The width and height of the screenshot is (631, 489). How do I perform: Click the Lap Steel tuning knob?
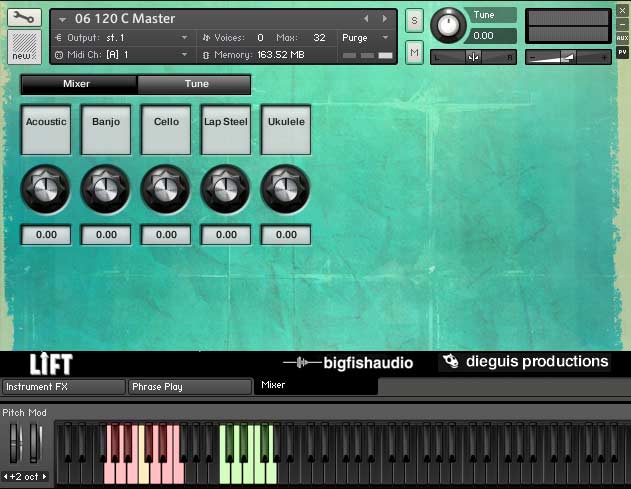pyautogui.click(x=225, y=189)
